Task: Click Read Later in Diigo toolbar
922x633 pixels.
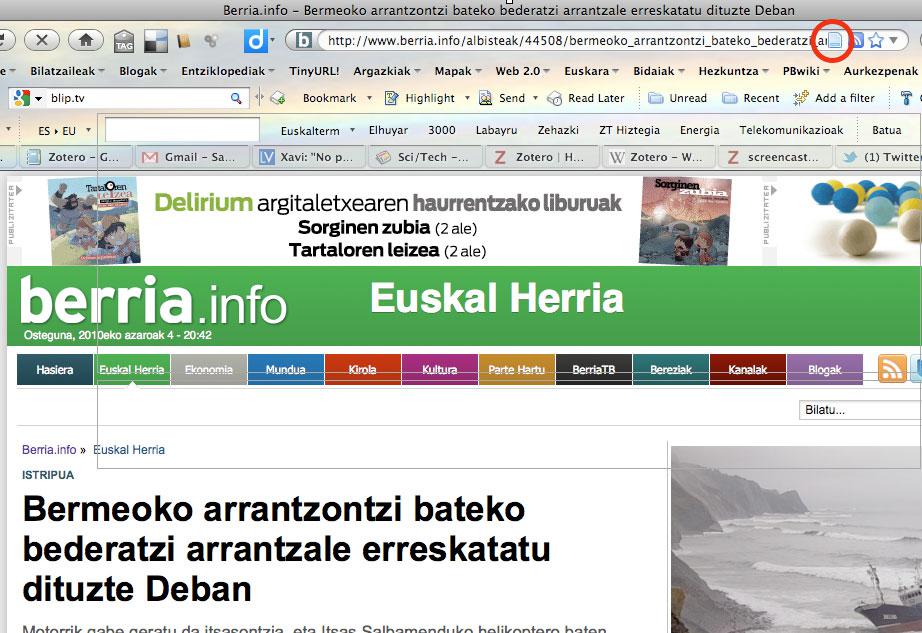Action: point(587,98)
